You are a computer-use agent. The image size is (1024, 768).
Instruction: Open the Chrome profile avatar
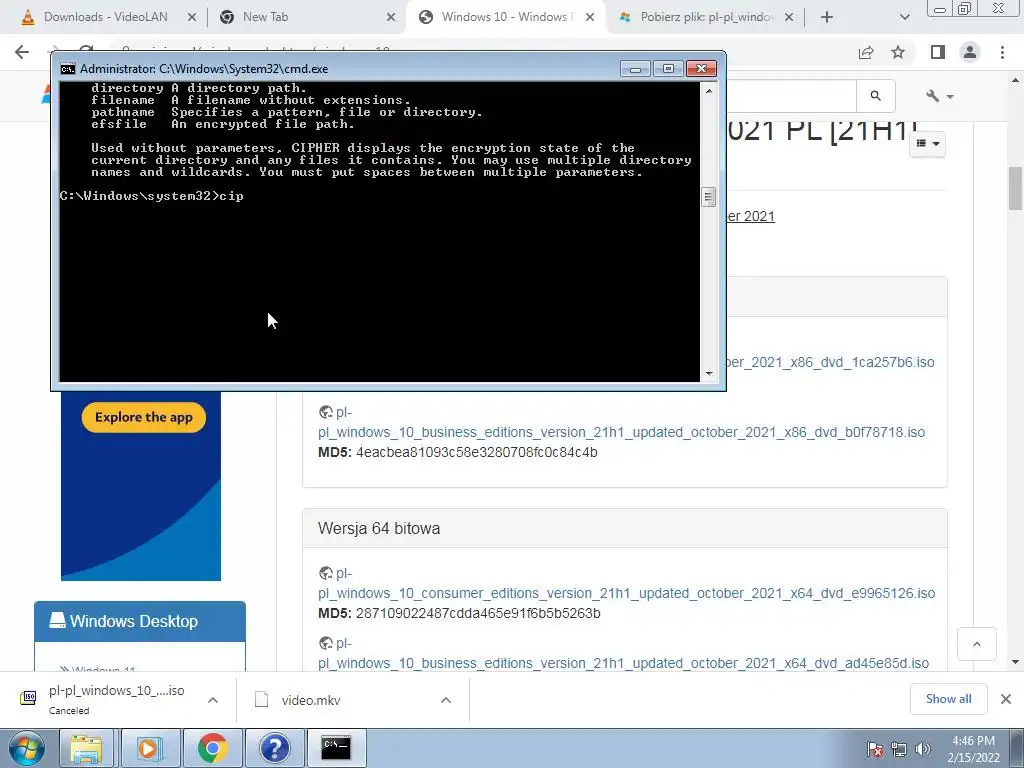click(970, 52)
